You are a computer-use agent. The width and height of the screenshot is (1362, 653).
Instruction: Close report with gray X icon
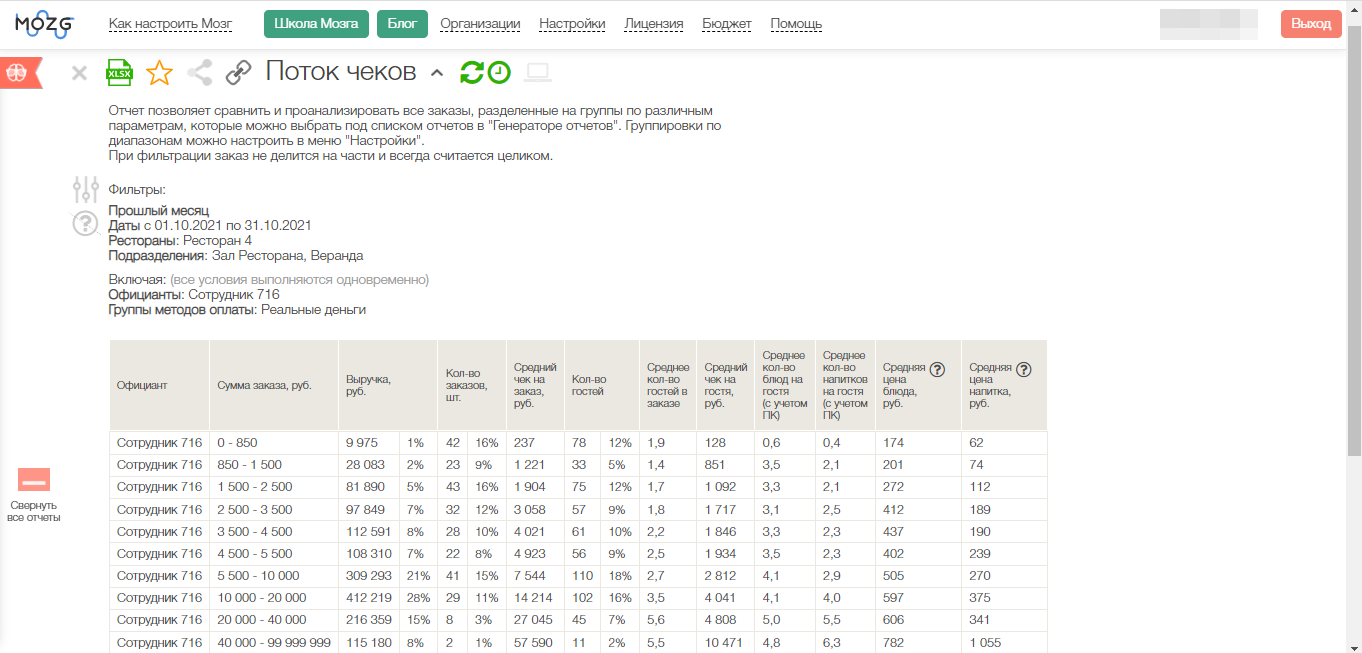(80, 73)
